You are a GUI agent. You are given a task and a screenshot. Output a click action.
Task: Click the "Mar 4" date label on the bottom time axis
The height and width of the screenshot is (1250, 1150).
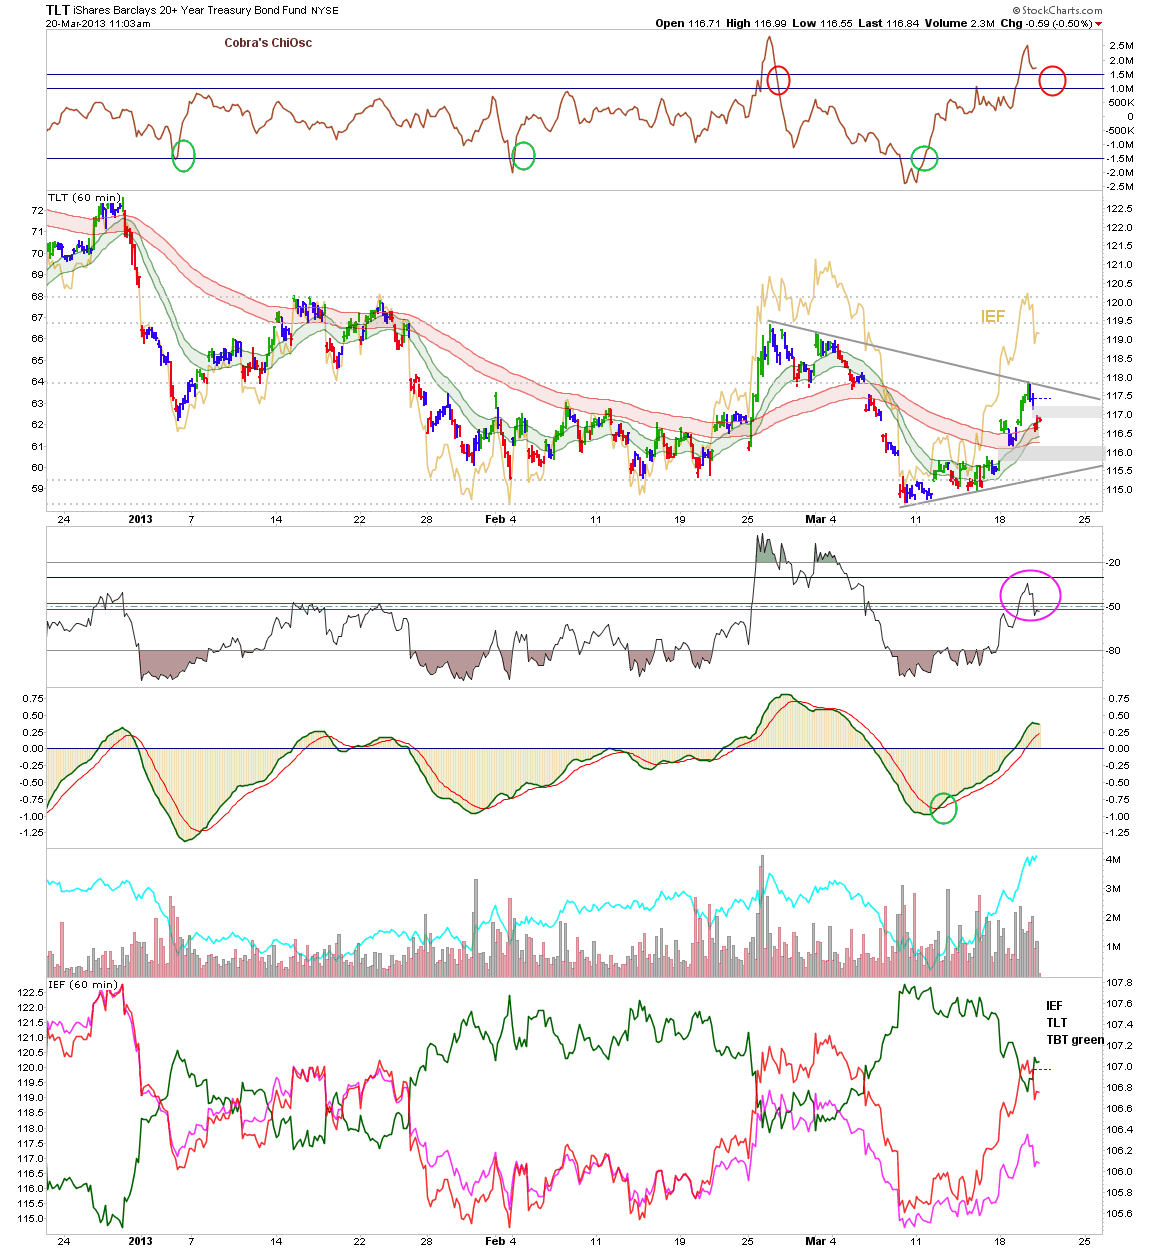821,1241
